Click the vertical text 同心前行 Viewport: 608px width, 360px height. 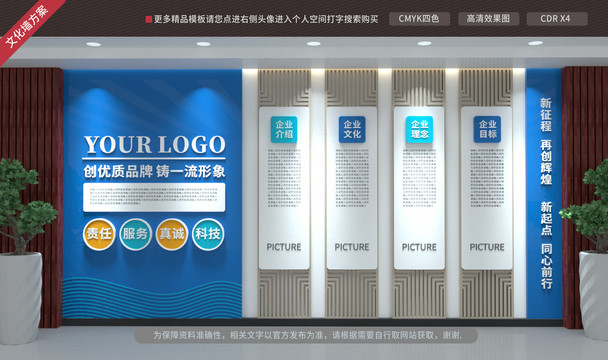click(x=547, y=266)
